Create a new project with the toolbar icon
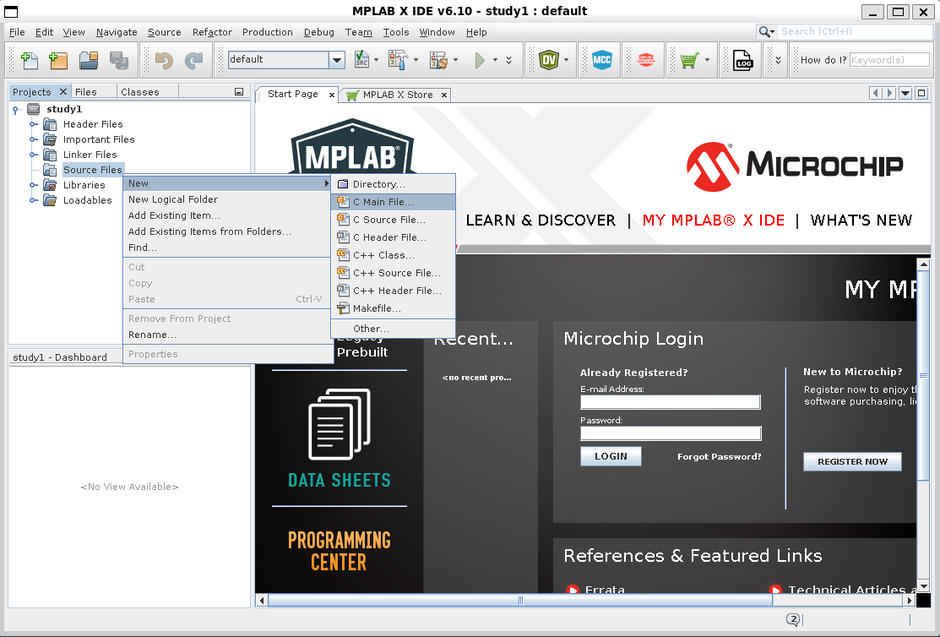940x637 pixels. tap(57, 60)
